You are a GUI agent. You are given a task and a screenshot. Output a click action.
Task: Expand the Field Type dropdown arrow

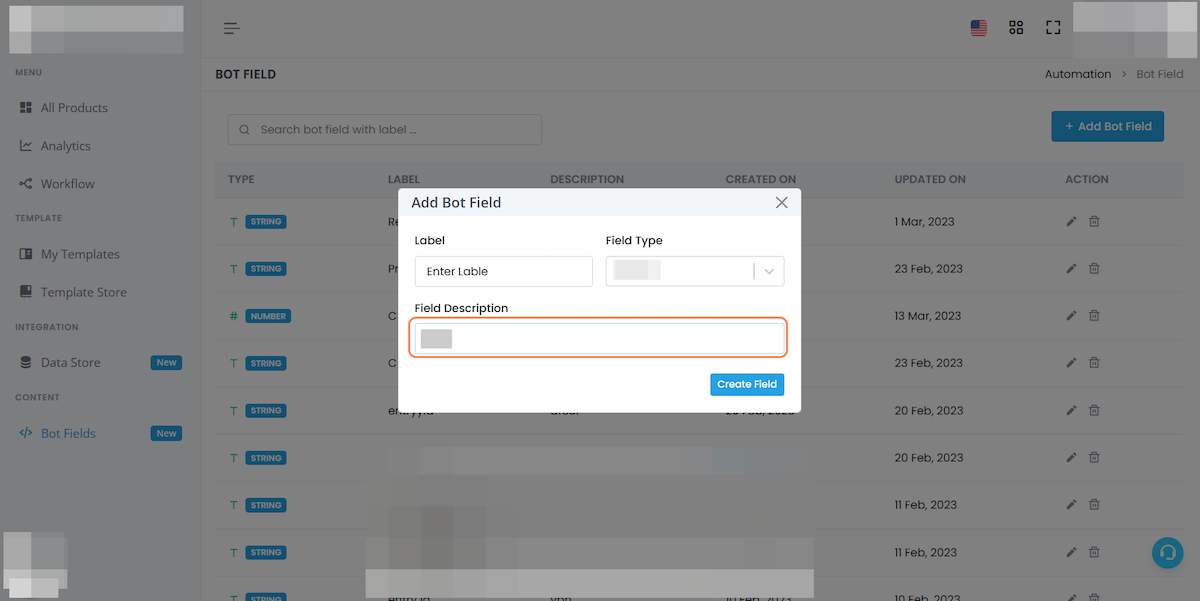tap(769, 271)
